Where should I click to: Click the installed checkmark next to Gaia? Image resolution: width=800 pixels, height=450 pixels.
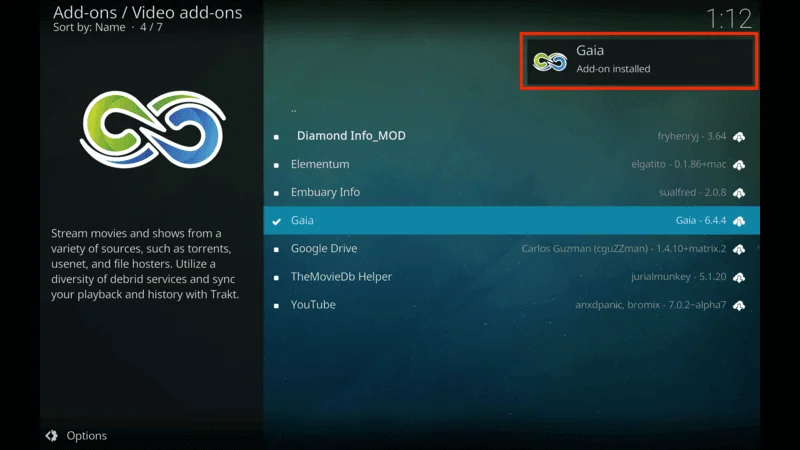[x=277, y=221]
